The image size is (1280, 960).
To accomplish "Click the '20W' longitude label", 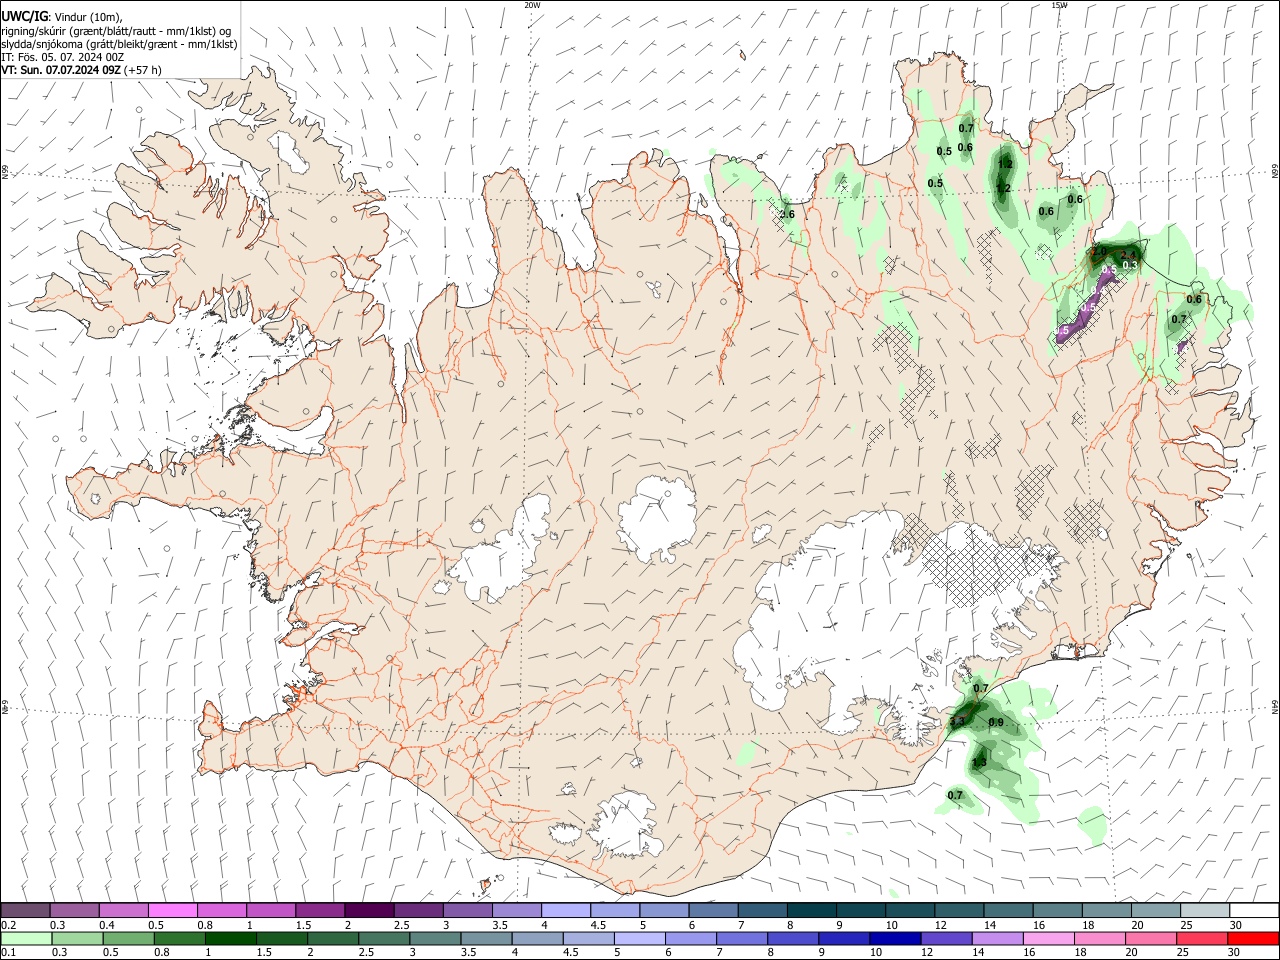I will tap(532, 5).
